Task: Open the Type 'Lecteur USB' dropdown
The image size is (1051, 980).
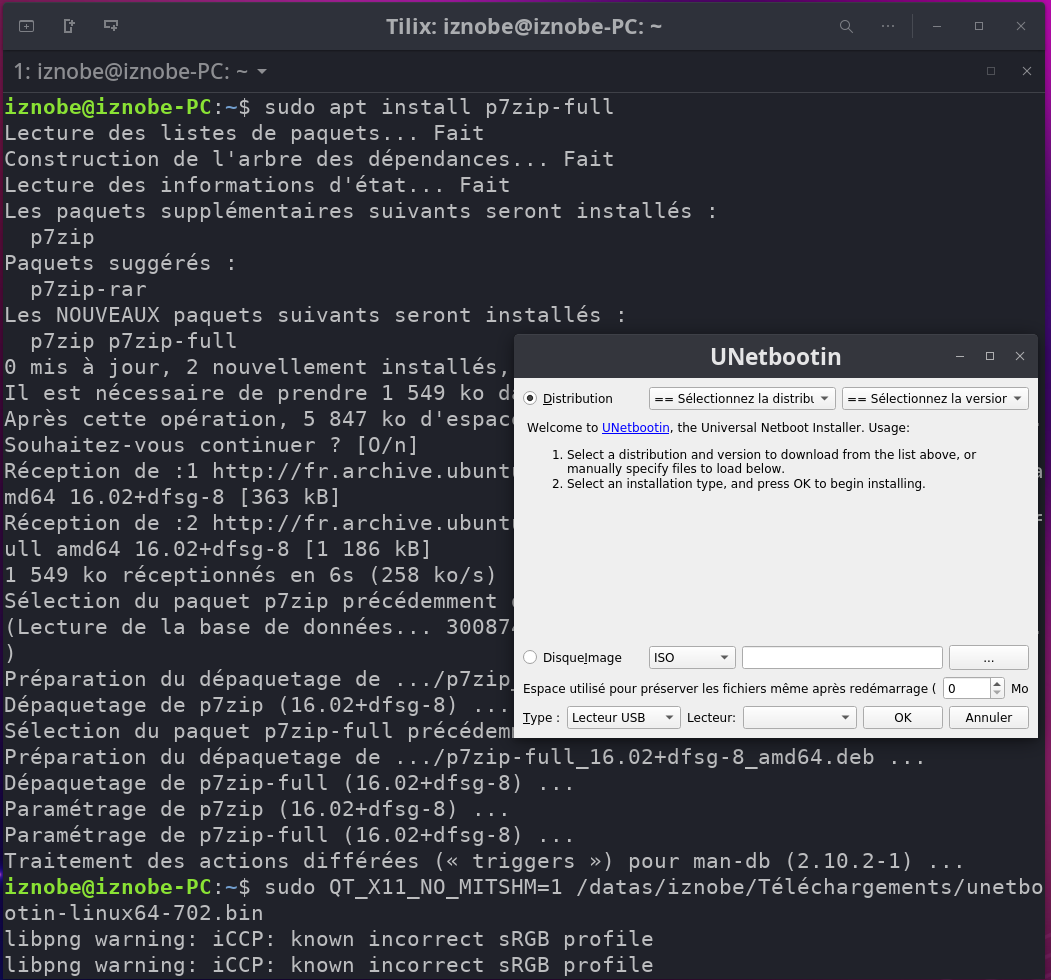Action: tap(623, 717)
